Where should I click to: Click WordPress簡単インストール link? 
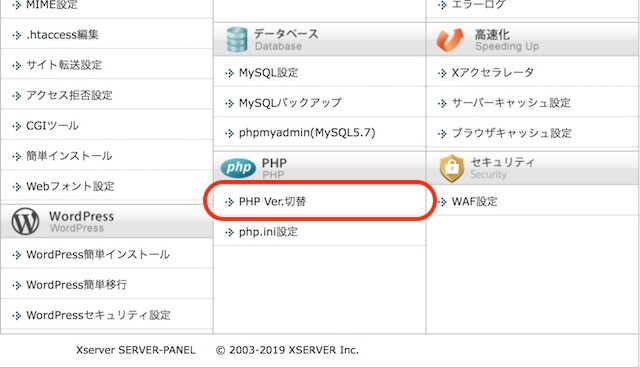coord(98,255)
